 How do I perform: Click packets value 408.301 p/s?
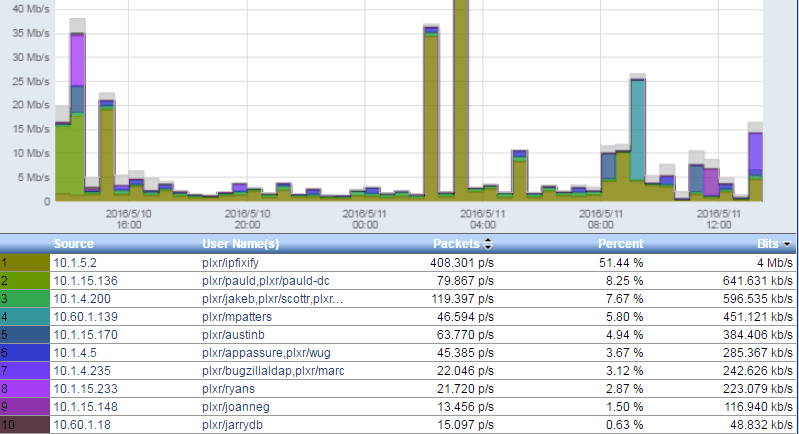coord(462,263)
